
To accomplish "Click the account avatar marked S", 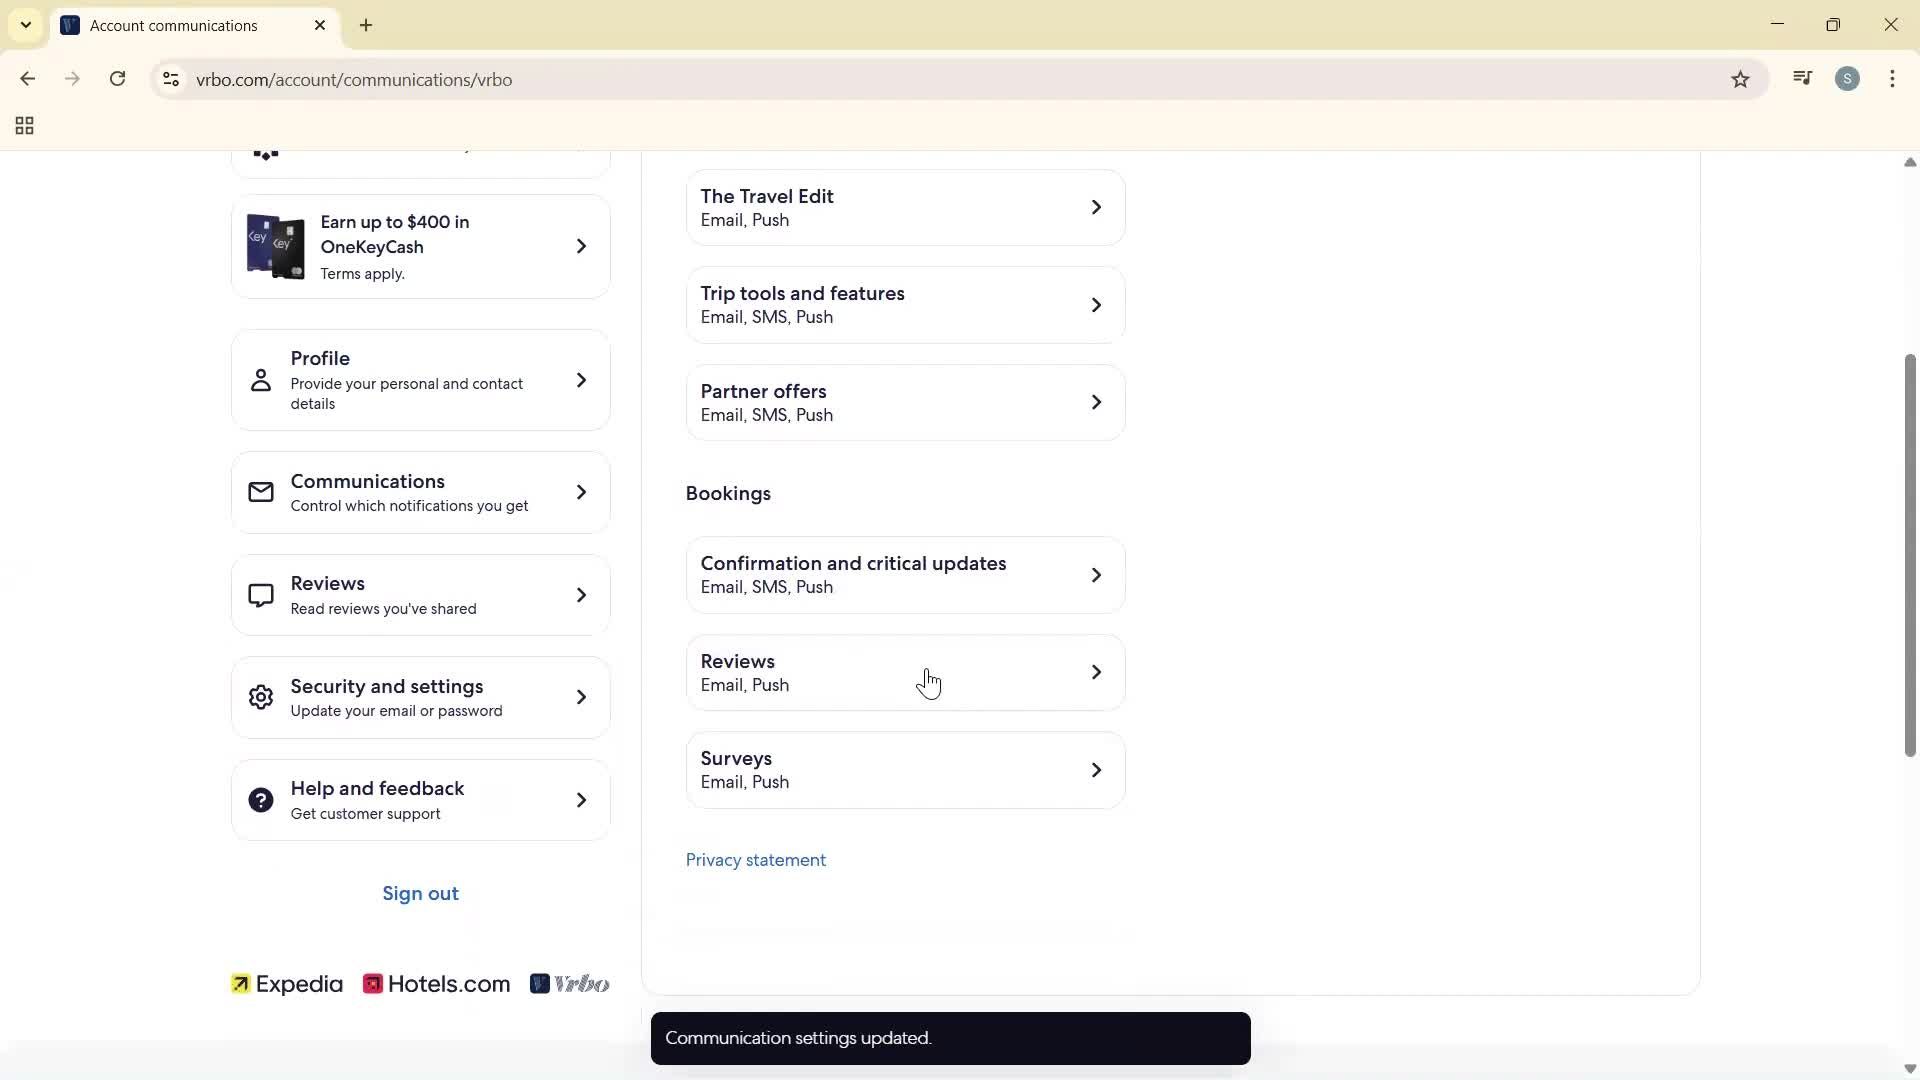I will [1848, 79].
